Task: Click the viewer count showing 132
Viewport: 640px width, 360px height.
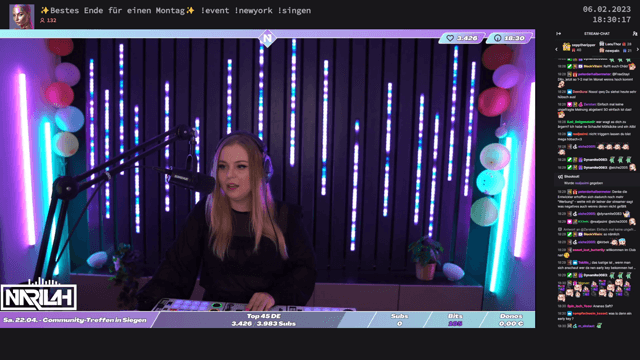Action: (48, 20)
